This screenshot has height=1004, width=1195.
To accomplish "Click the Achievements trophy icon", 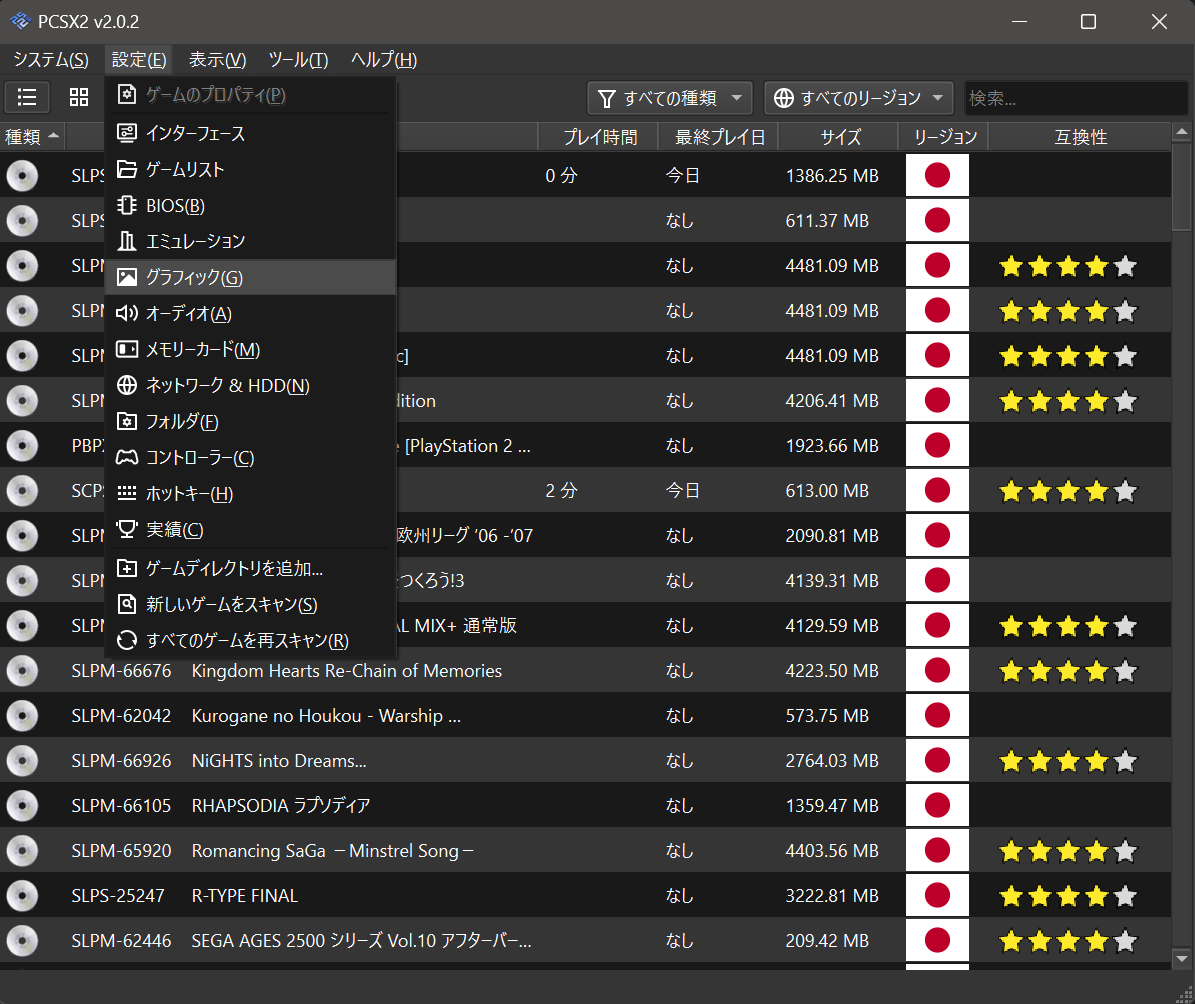I will pyautogui.click(x=127, y=529).
